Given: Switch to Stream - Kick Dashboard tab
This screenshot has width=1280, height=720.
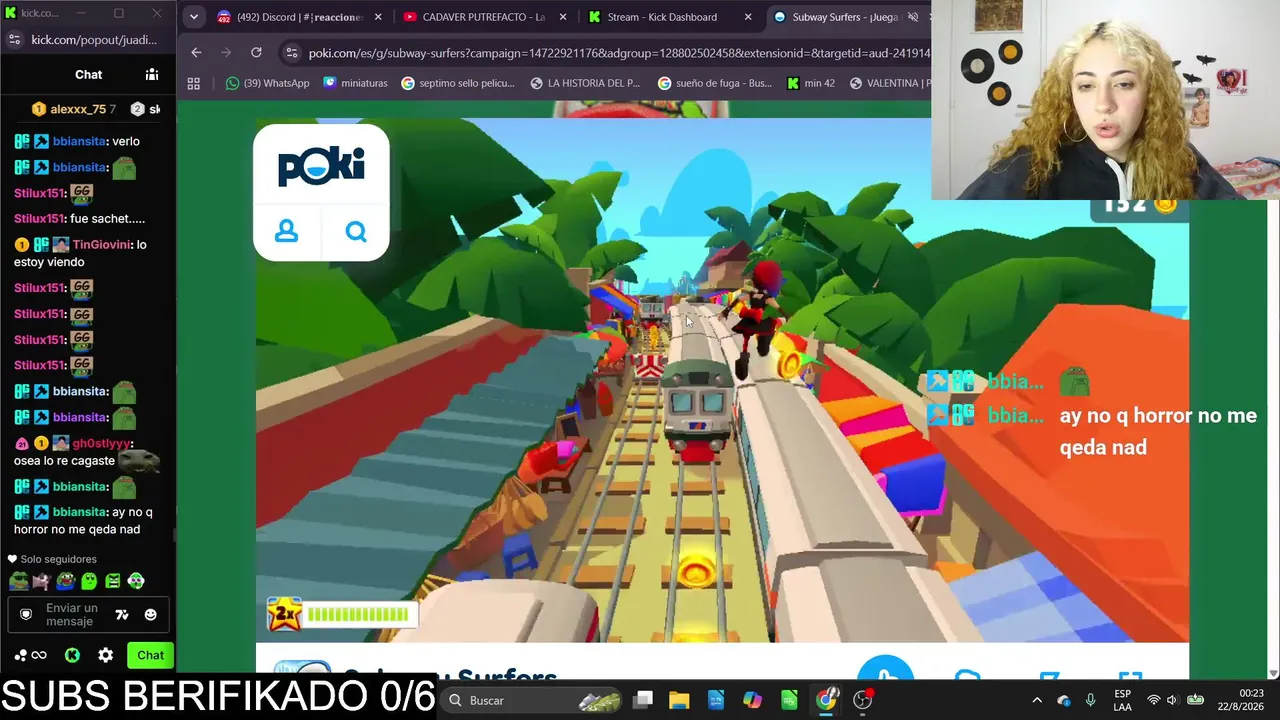Looking at the screenshot, I should [670, 17].
